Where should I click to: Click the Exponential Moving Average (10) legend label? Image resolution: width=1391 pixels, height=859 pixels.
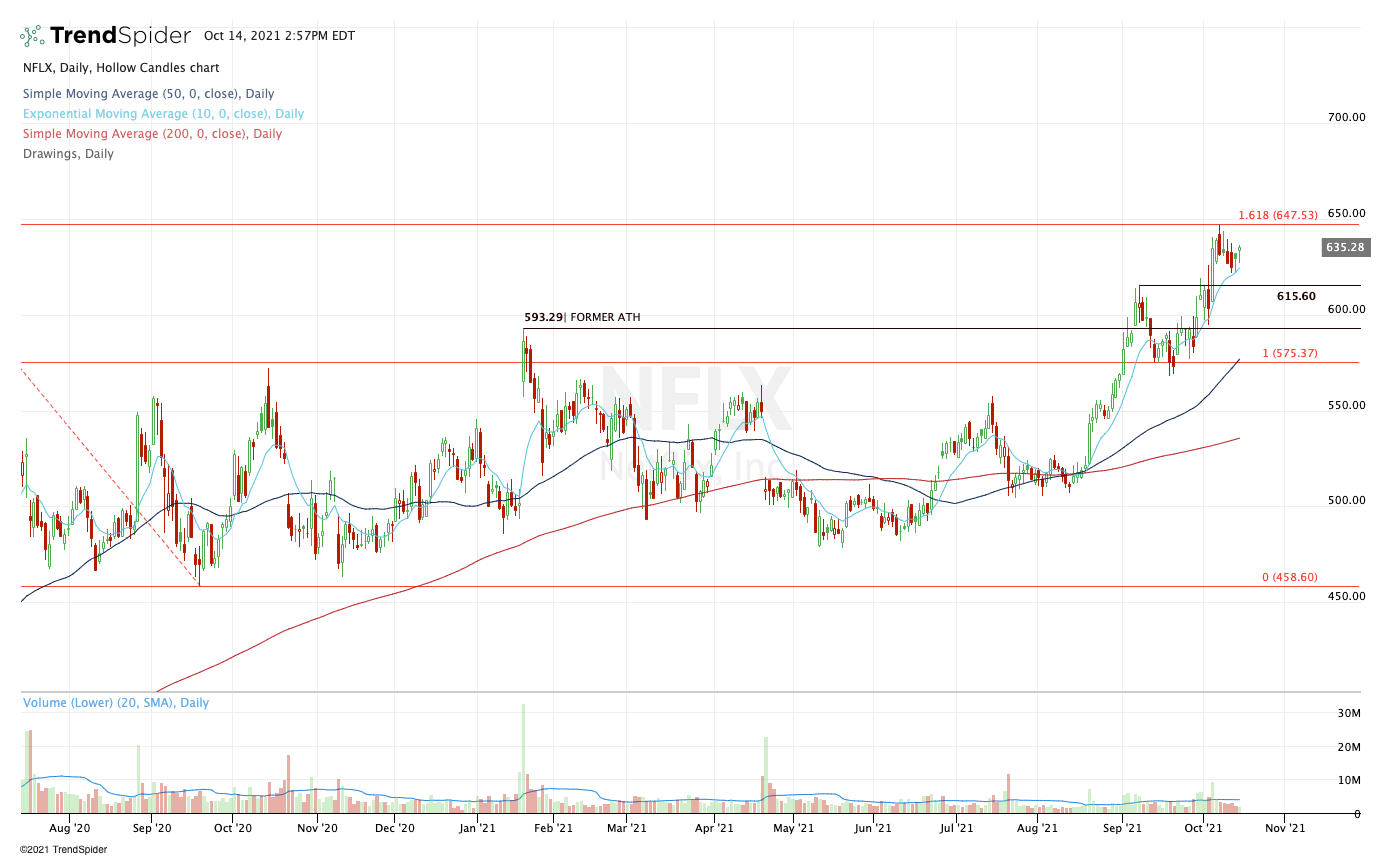click(x=163, y=114)
